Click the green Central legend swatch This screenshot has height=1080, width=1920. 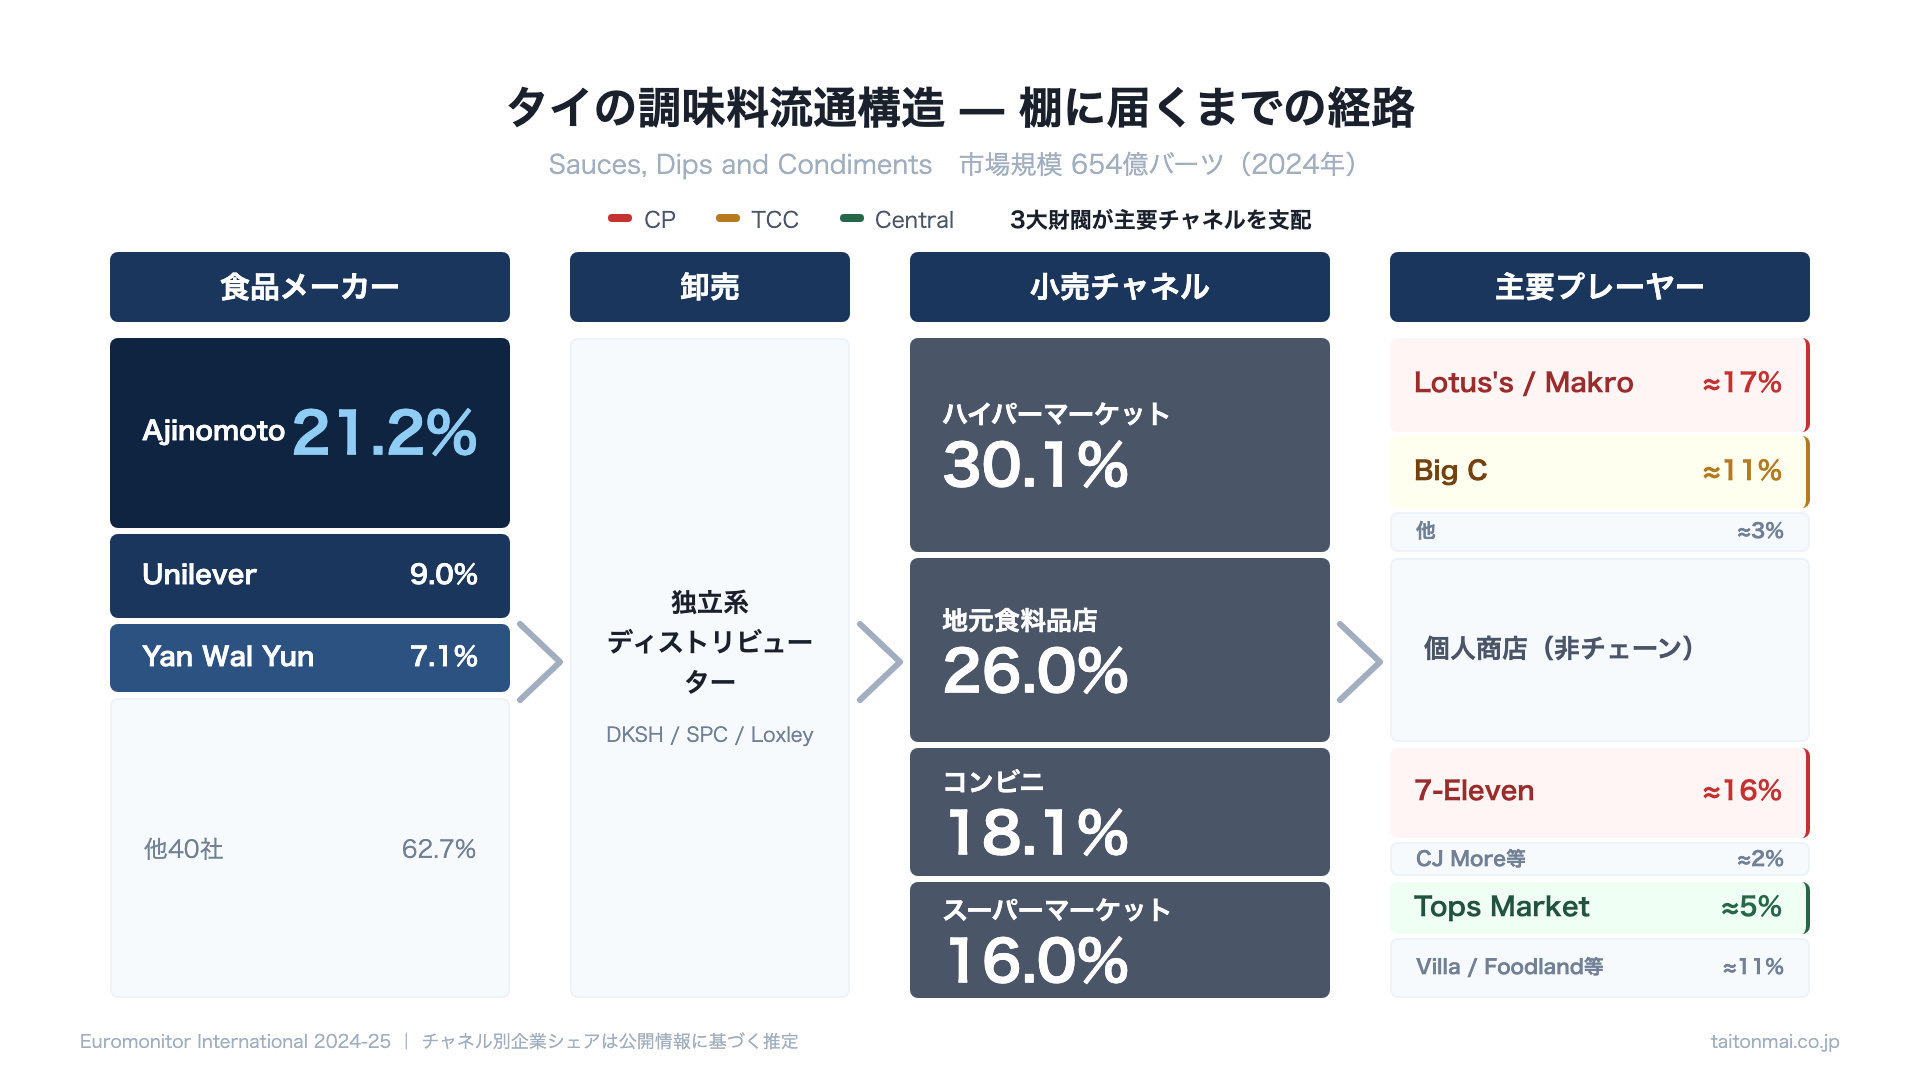click(x=852, y=218)
